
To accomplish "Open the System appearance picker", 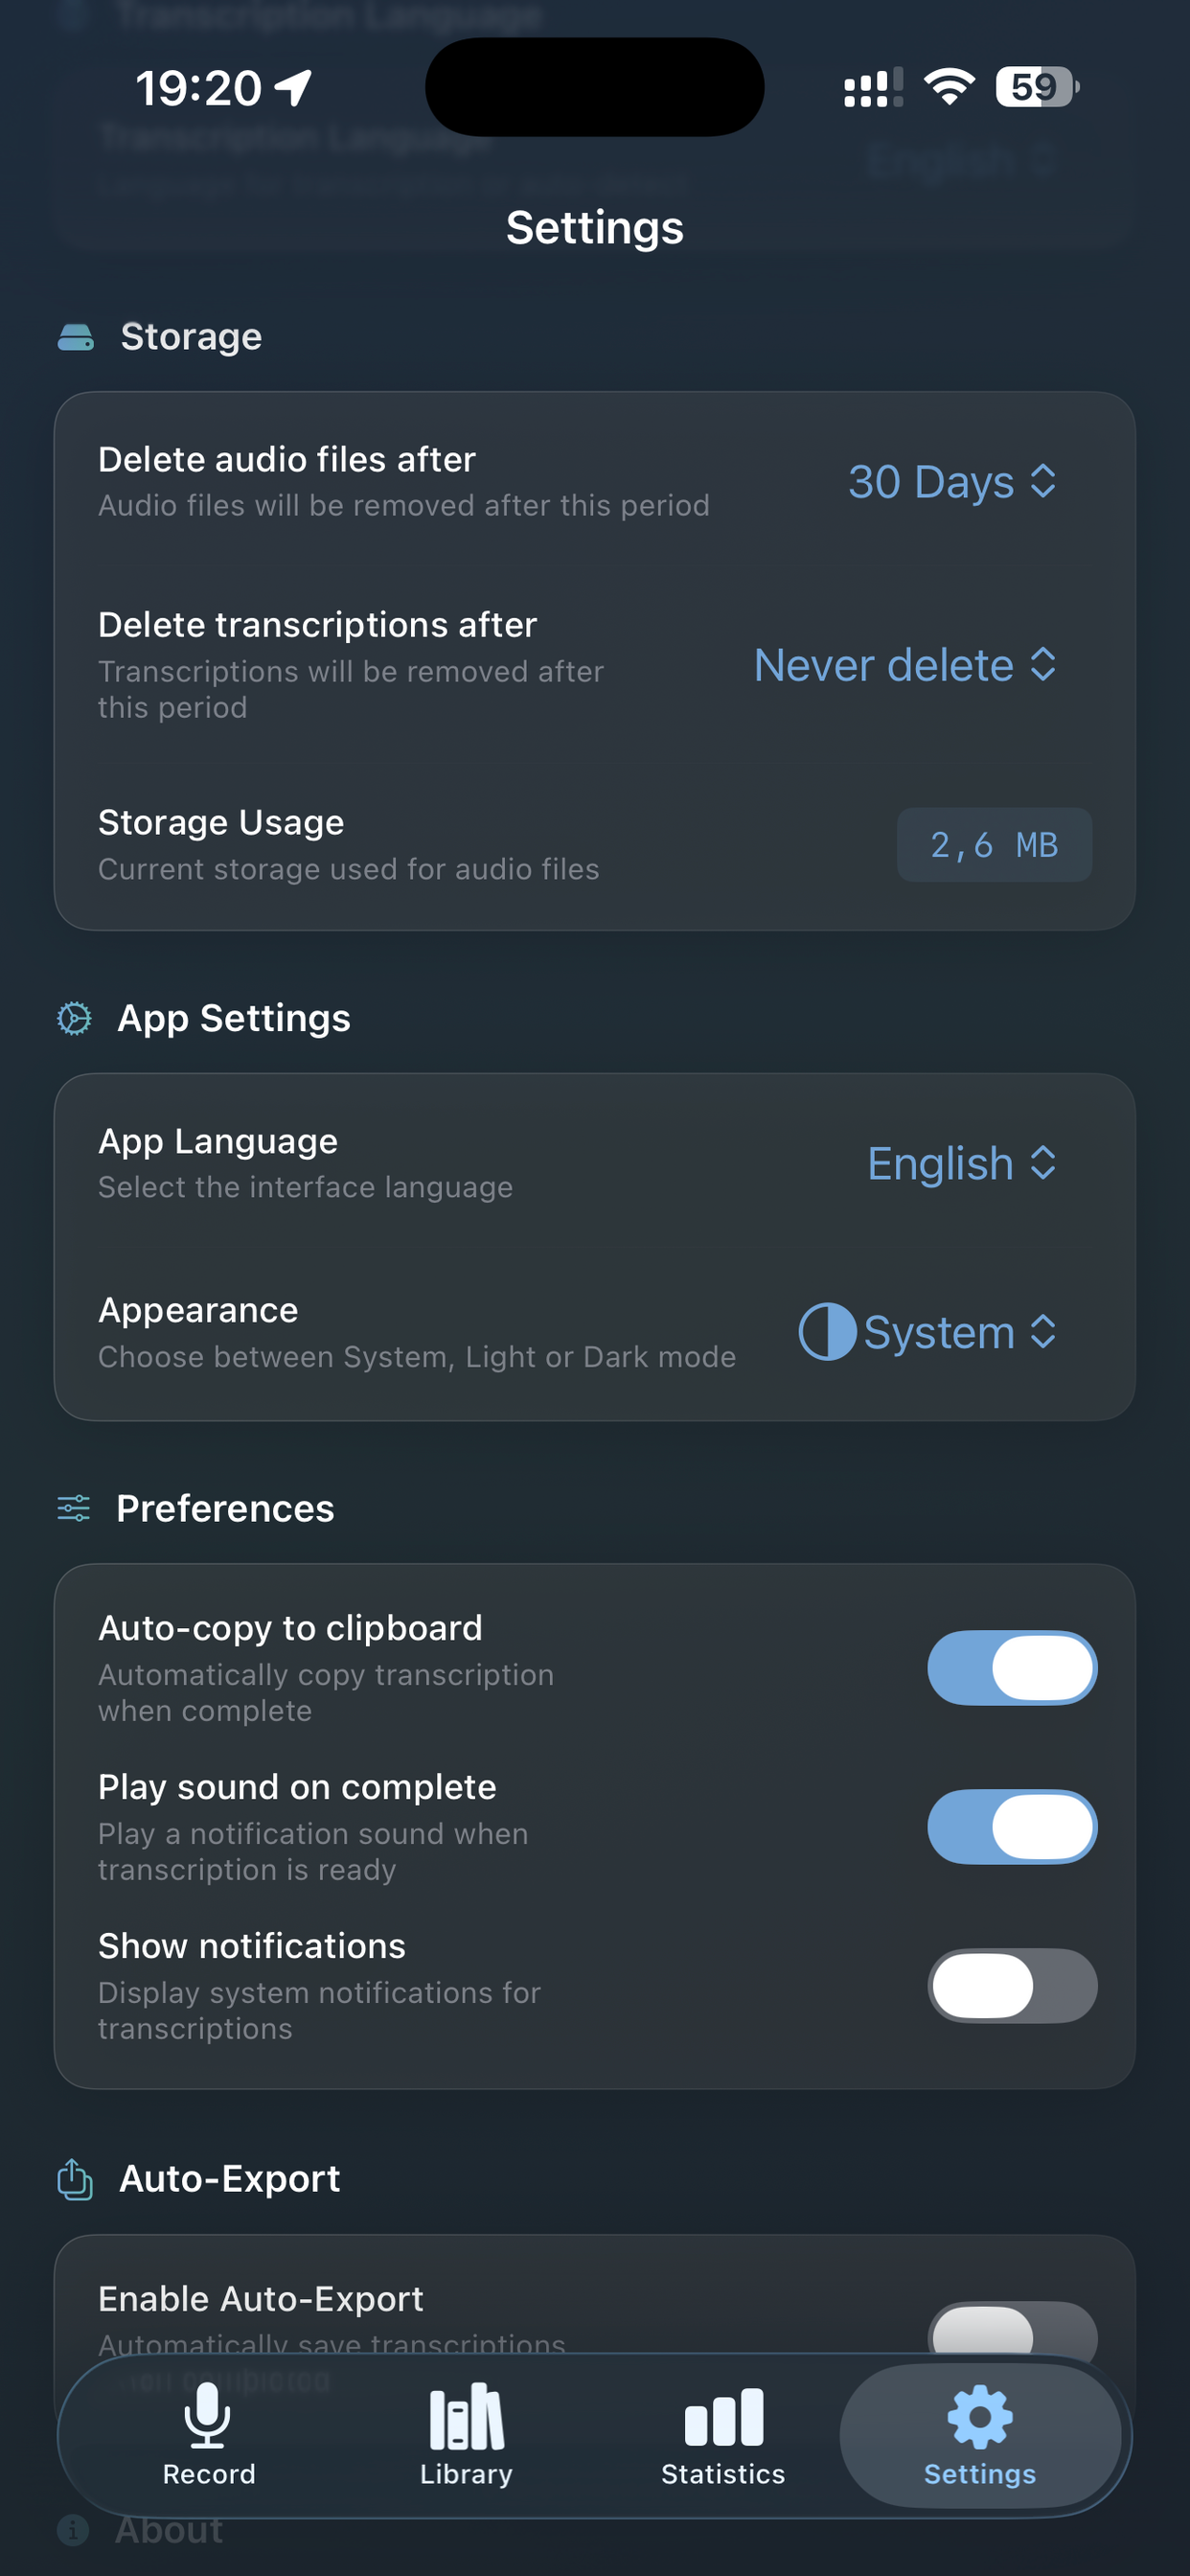I will point(928,1332).
